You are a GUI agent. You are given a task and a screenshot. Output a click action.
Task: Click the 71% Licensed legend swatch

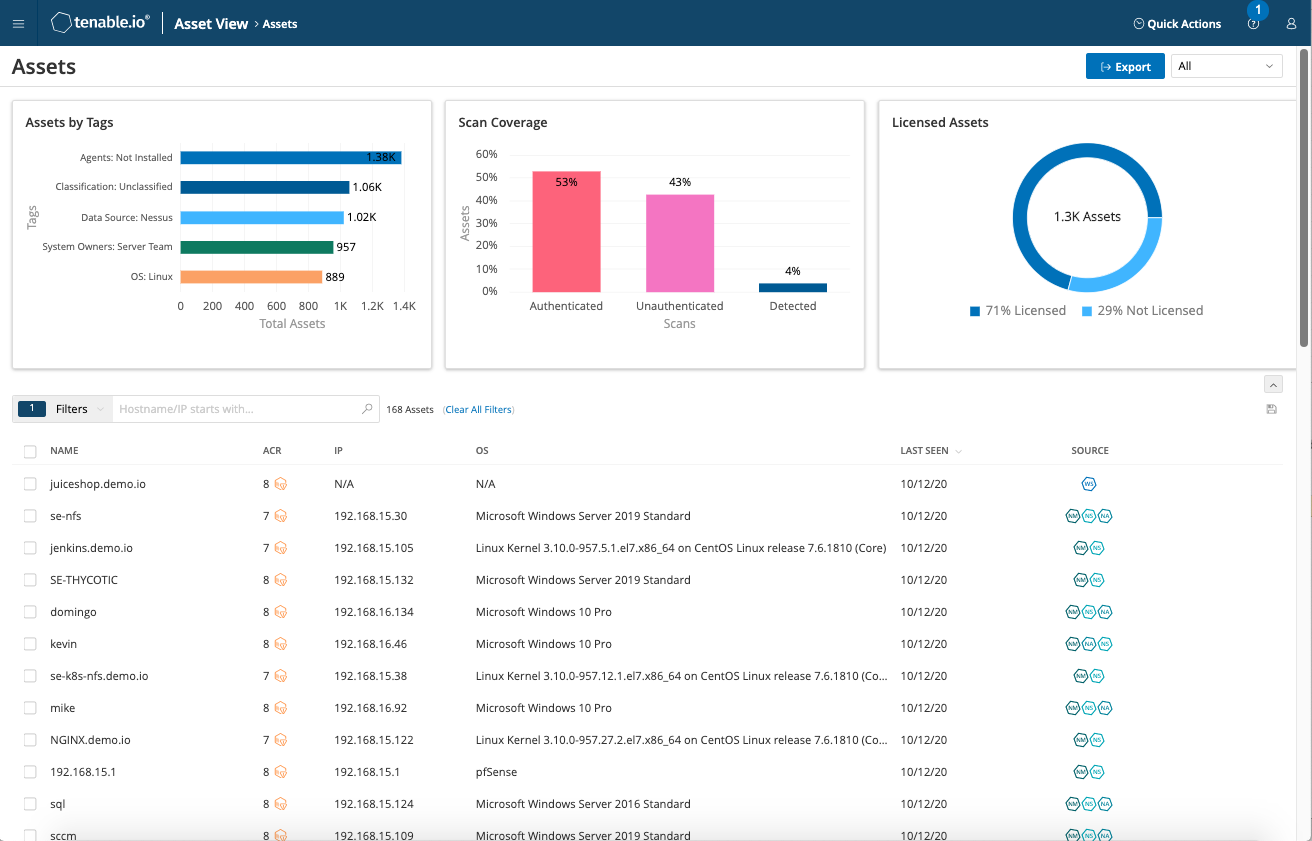[x=975, y=311]
